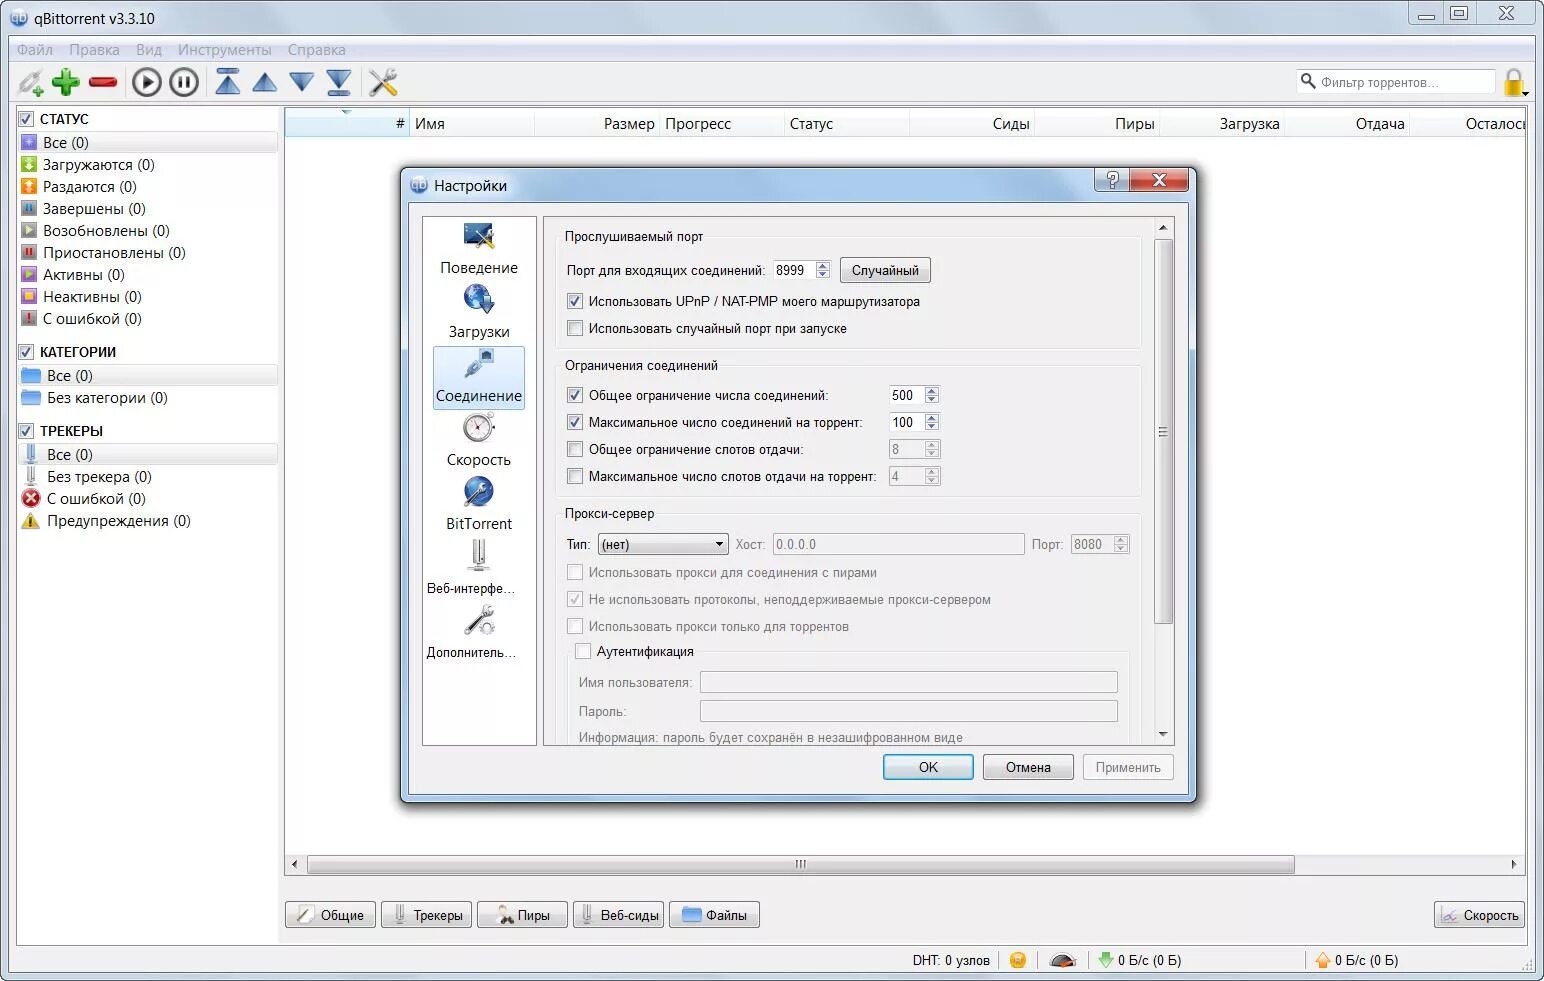1544x981 pixels.
Task: Click the queue down arrow icon
Action: [x=302, y=82]
